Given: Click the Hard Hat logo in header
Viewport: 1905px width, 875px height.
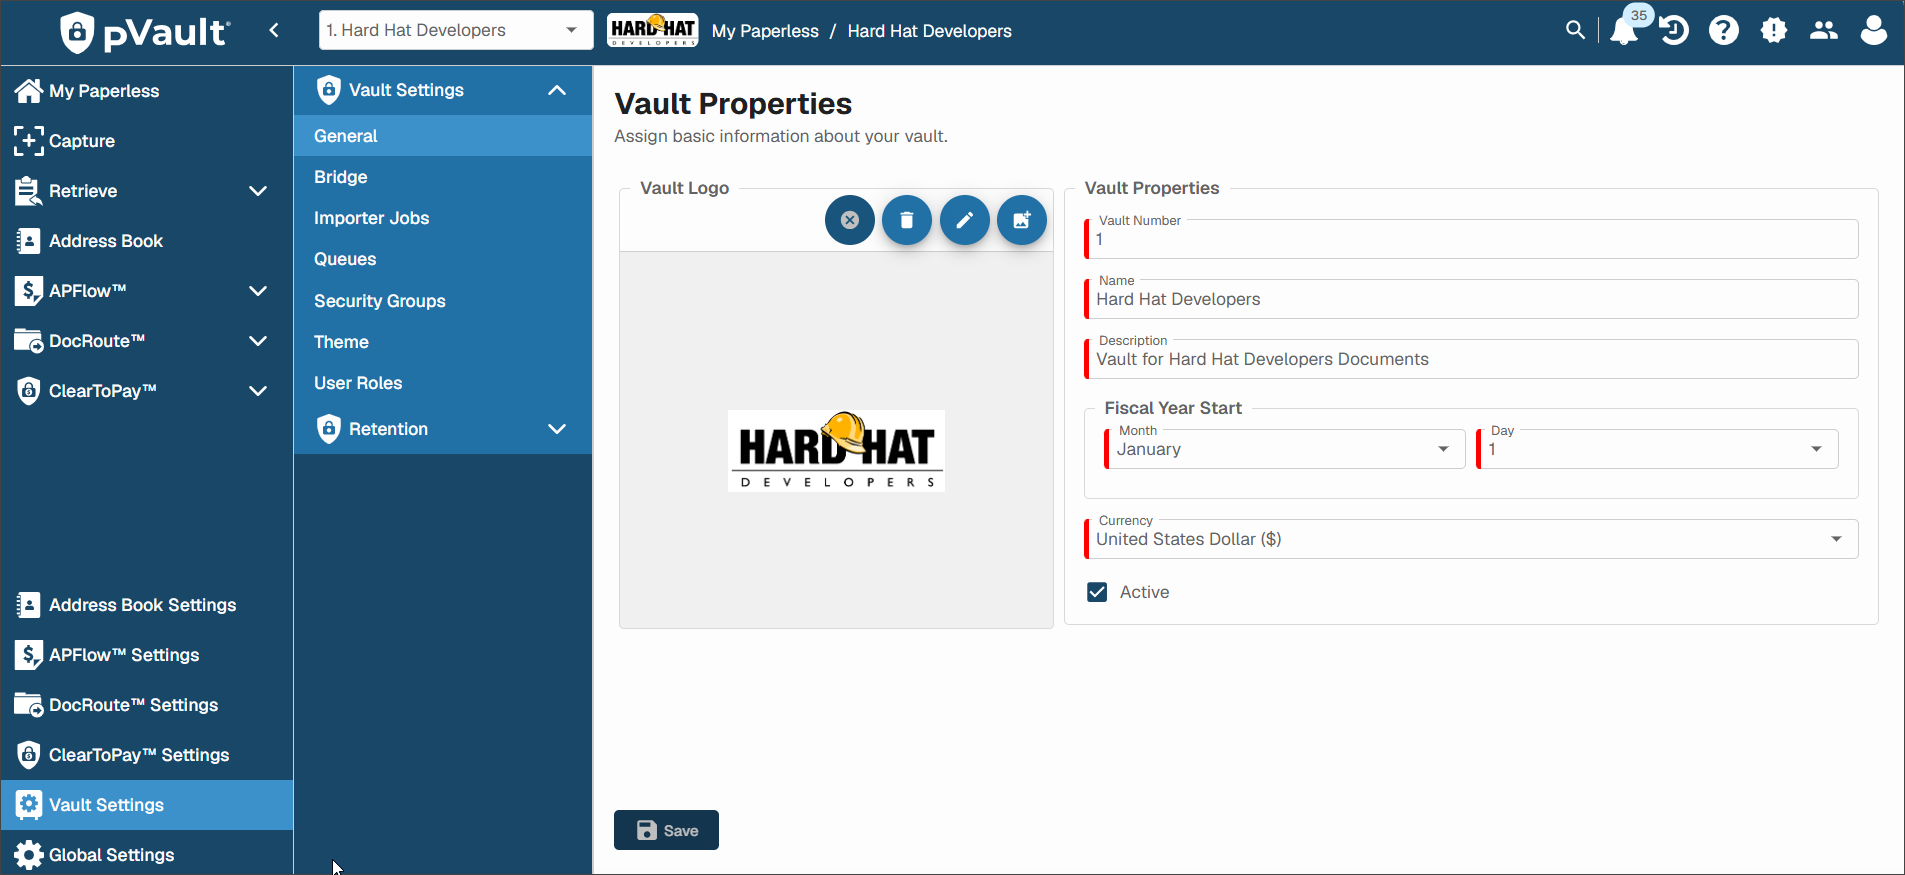Looking at the screenshot, I should tap(653, 30).
